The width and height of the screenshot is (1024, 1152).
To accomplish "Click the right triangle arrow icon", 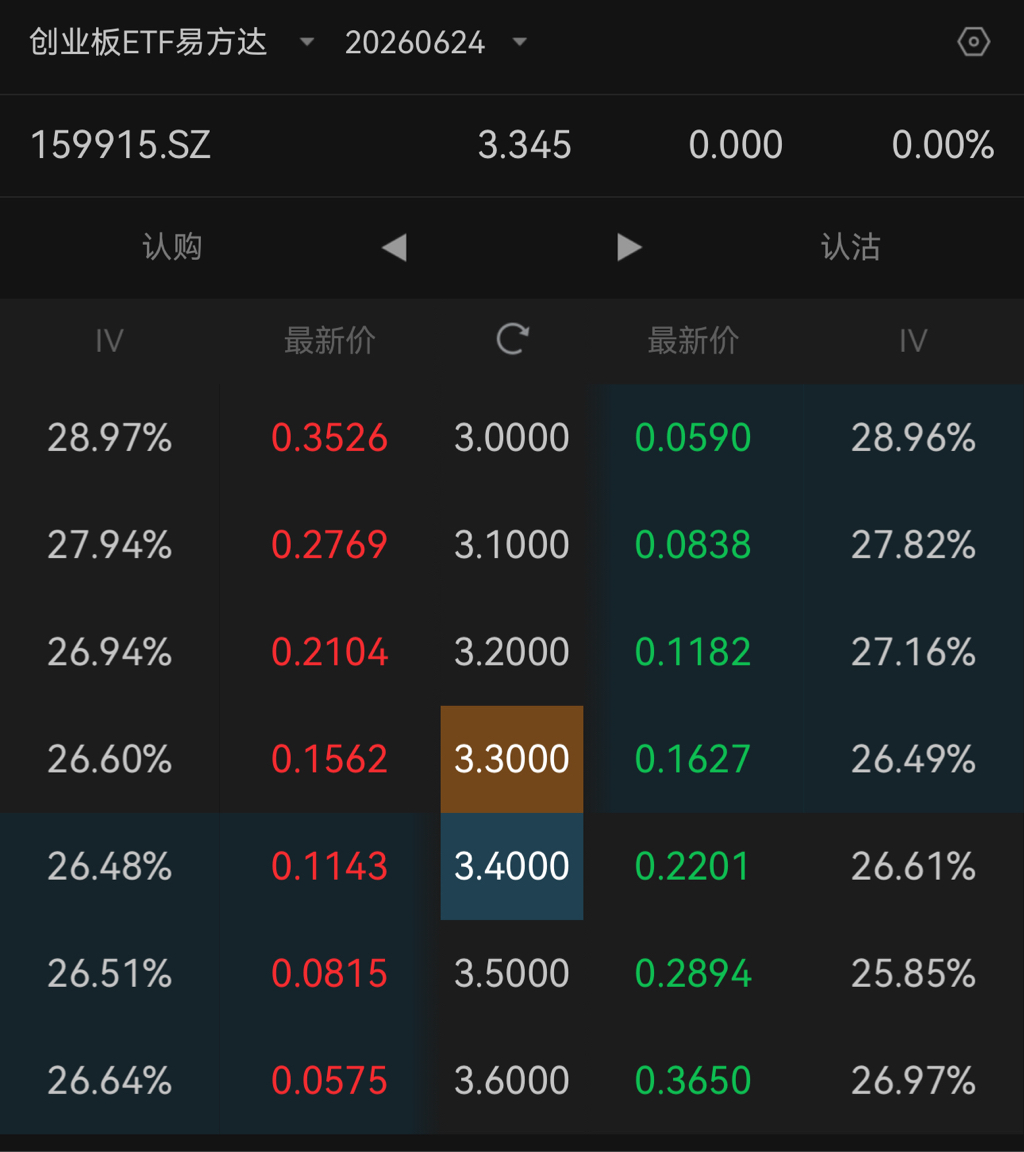I will [x=629, y=247].
